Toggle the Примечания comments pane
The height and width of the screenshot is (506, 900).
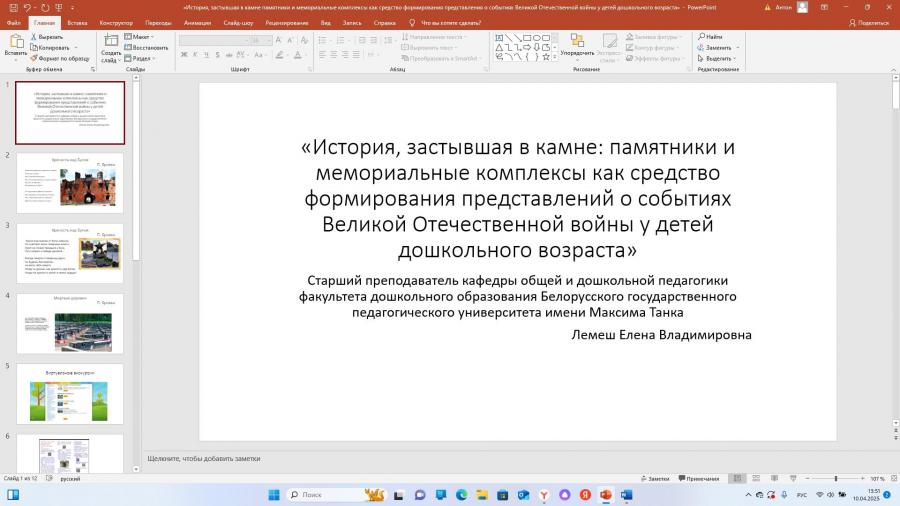pos(699,478)
